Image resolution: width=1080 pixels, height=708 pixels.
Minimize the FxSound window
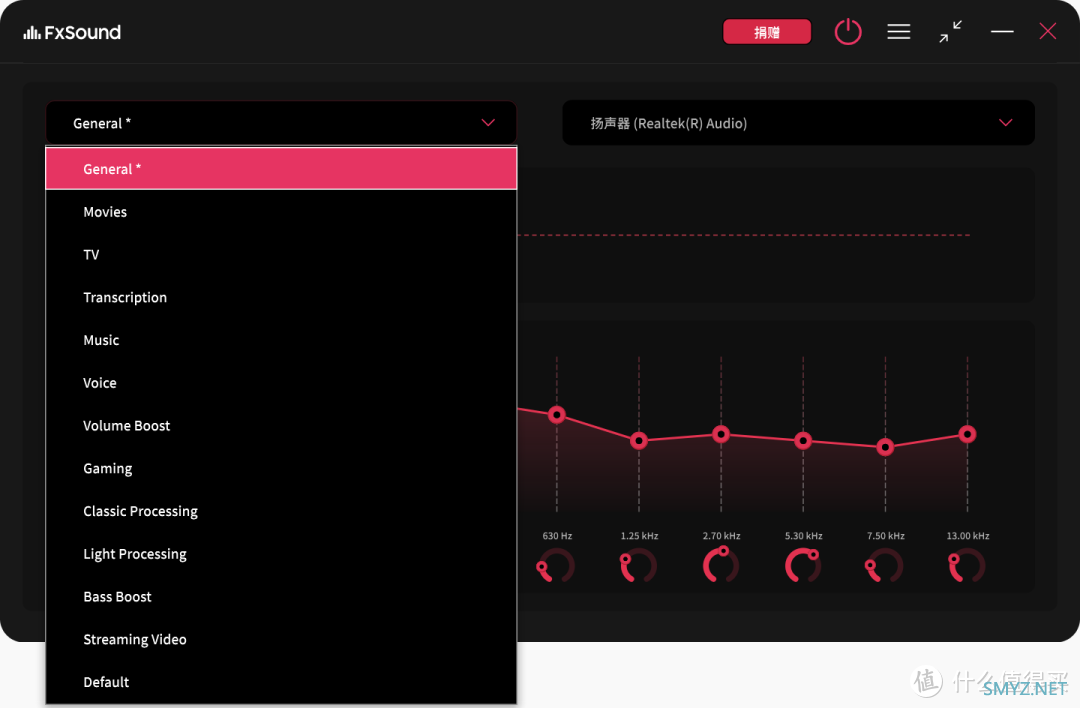click(x=1002, y=32)
